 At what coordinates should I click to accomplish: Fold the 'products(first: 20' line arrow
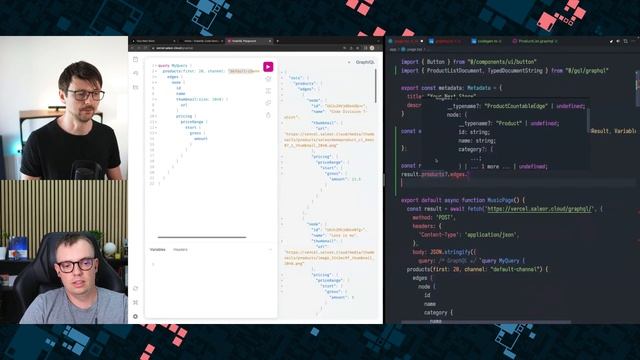coord(156,71)
